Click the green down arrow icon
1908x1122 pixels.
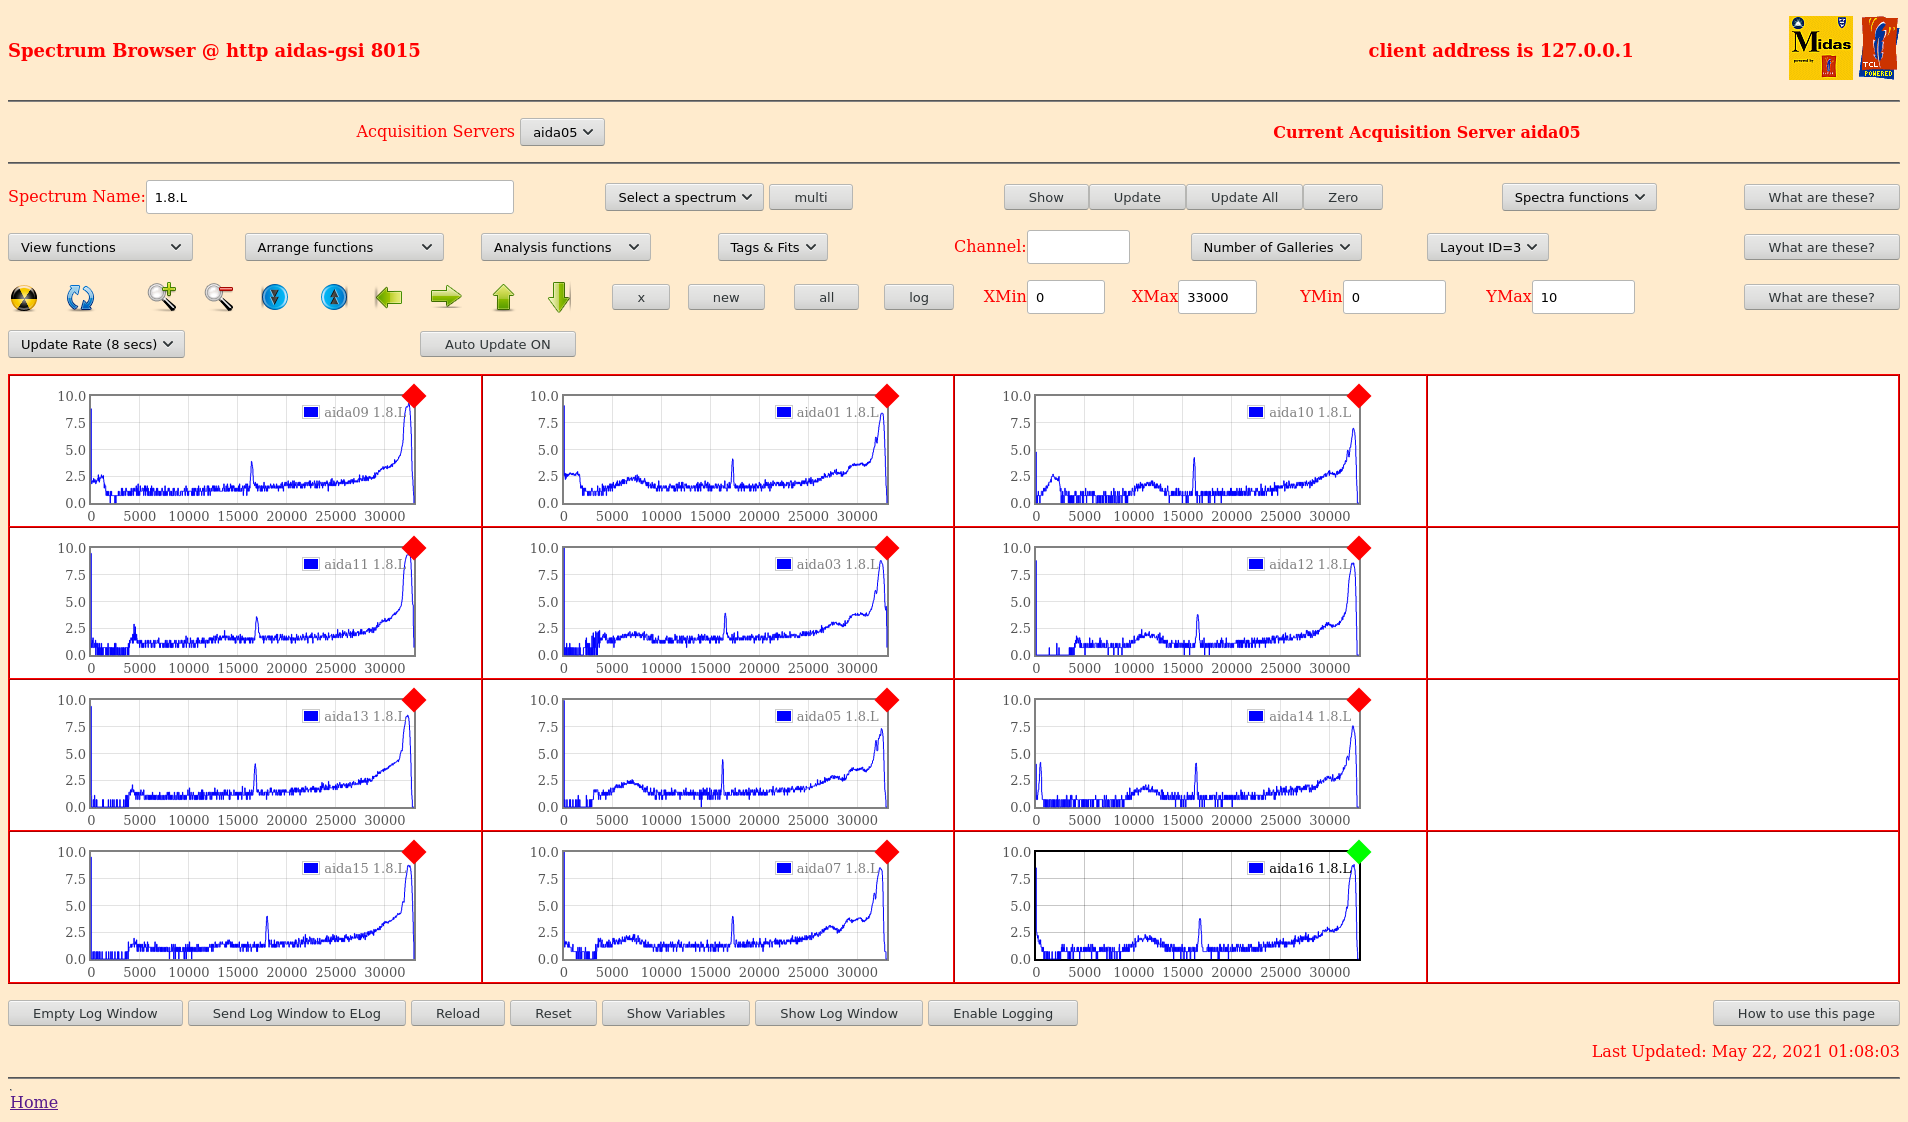coord(560,297)
